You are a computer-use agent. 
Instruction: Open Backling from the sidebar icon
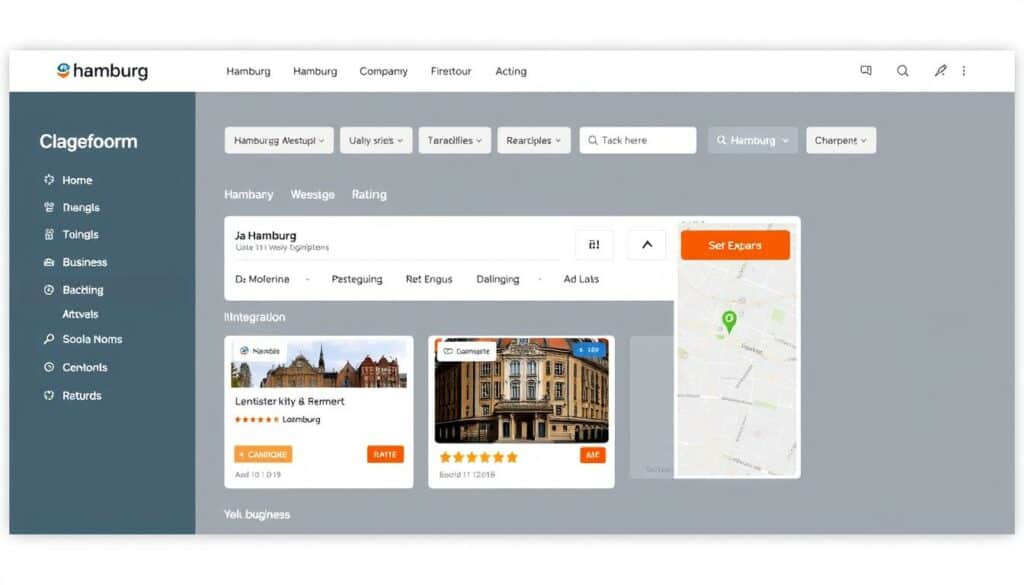coord(49,289)
